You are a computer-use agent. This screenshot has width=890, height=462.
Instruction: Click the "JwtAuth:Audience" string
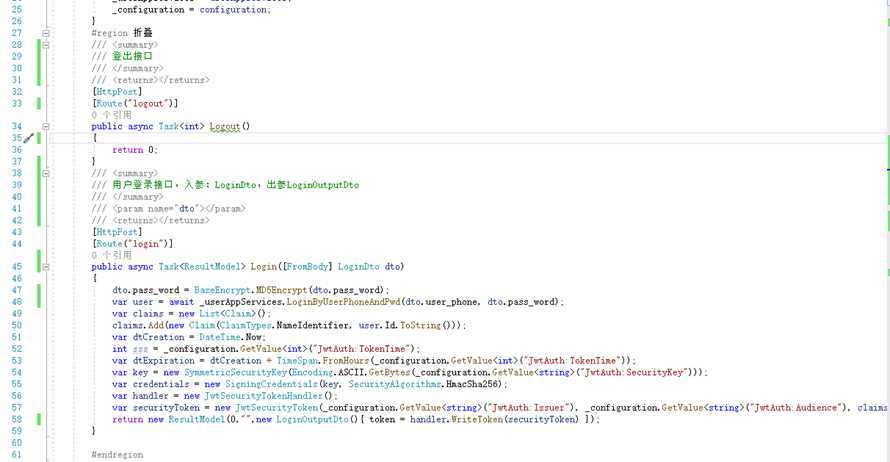point(794,408)
